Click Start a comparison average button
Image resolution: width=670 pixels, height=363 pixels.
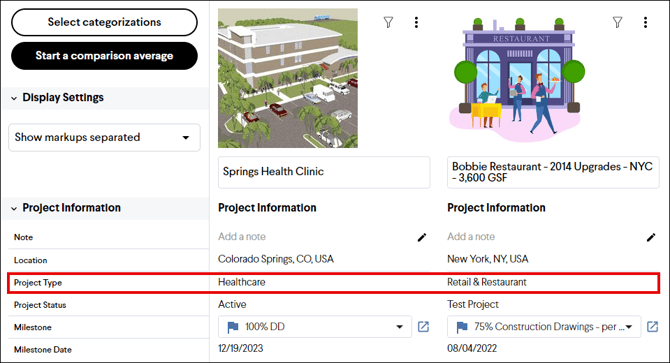click(104, 56)
